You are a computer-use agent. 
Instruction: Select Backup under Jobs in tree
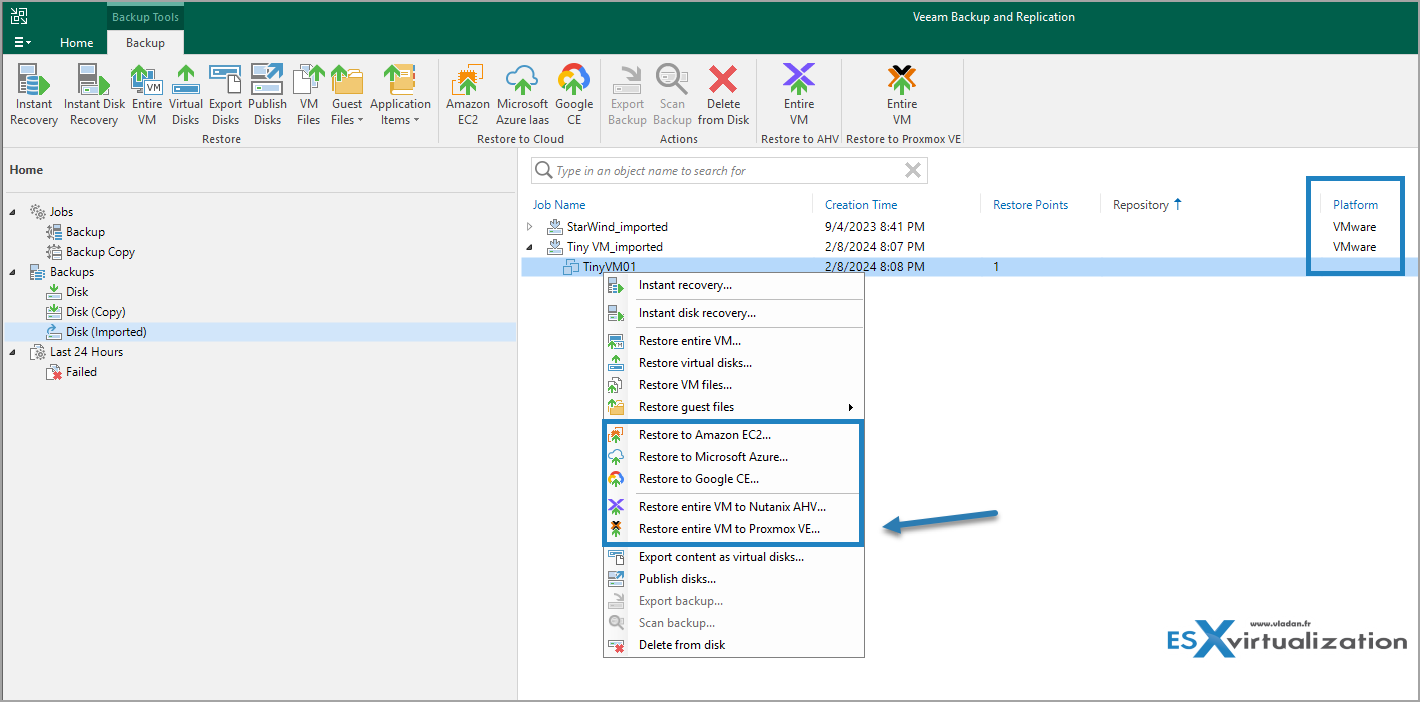click(x=85, y=232)
